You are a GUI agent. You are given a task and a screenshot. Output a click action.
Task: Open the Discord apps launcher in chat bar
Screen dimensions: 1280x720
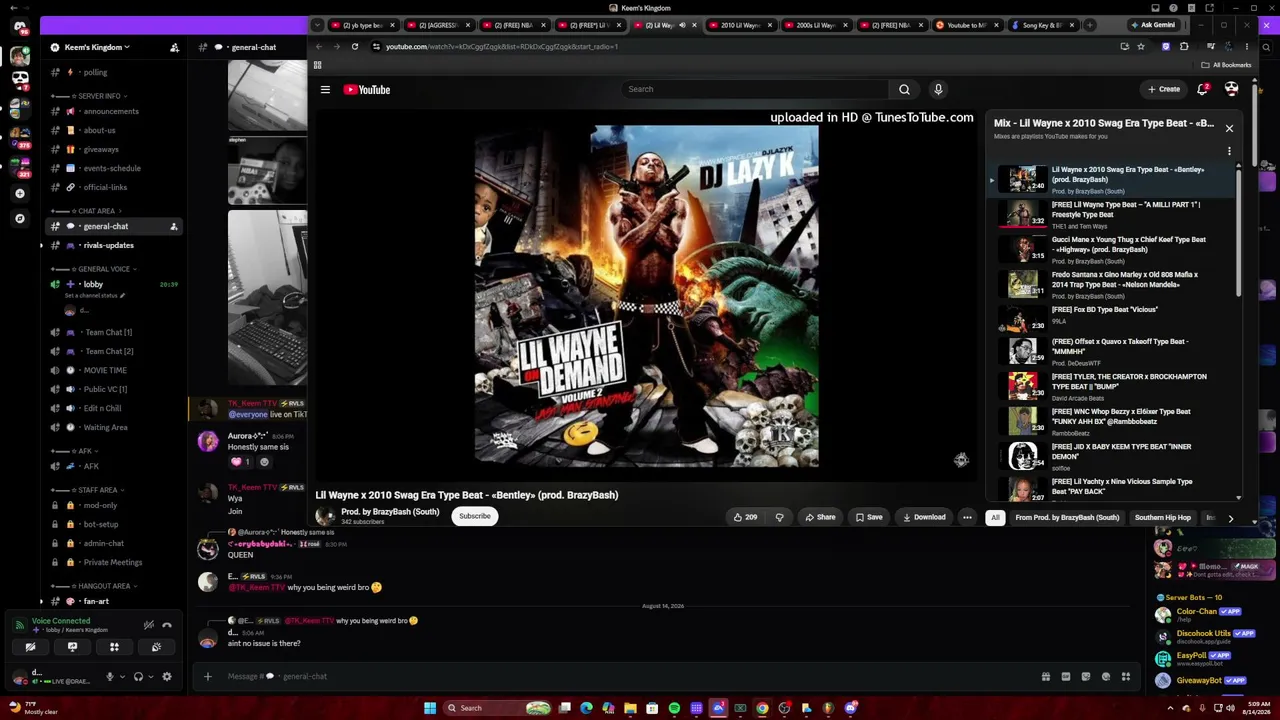point(1126,677)
